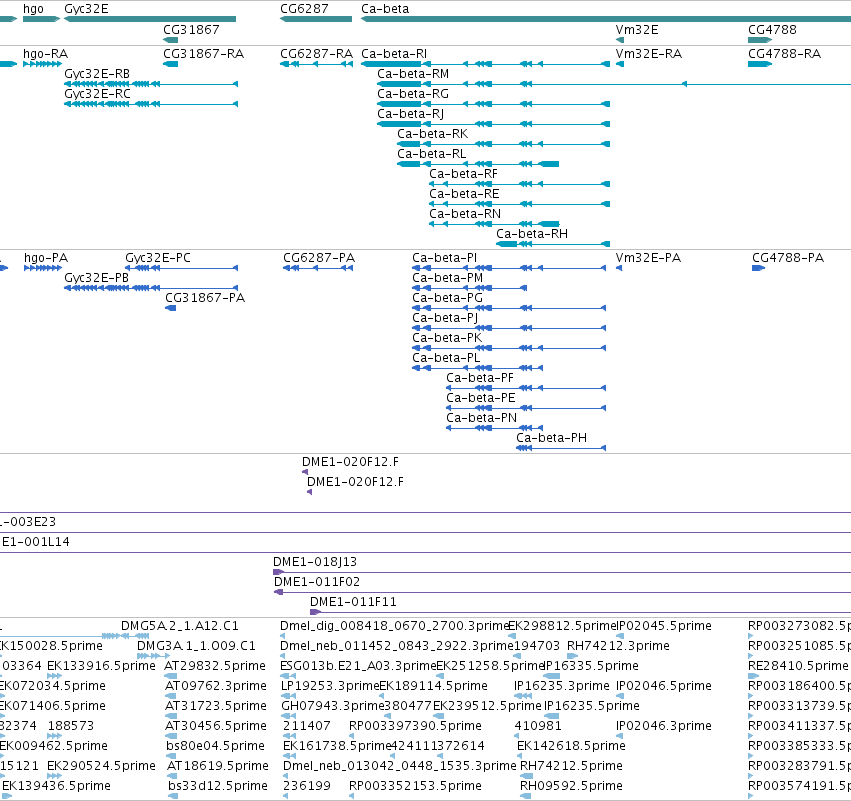Click the AT09762.3prime EST label

pyautogui.click(x=216, y=686)
